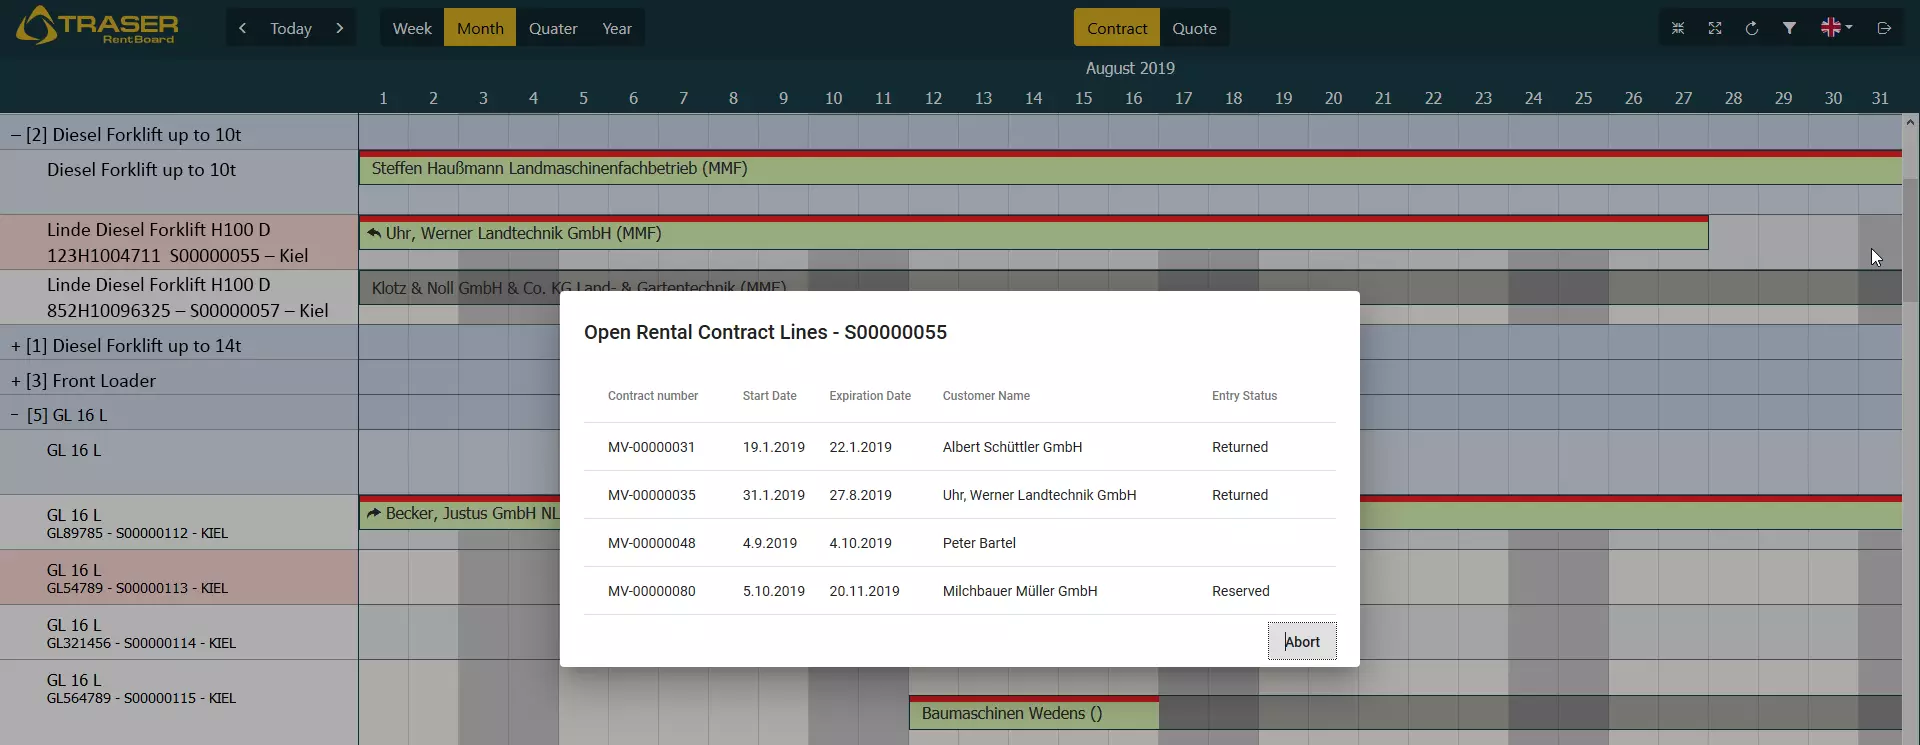Toggle to Contract mode
The height and width of the screenshot is (745, 1920).
point(1116,28)
